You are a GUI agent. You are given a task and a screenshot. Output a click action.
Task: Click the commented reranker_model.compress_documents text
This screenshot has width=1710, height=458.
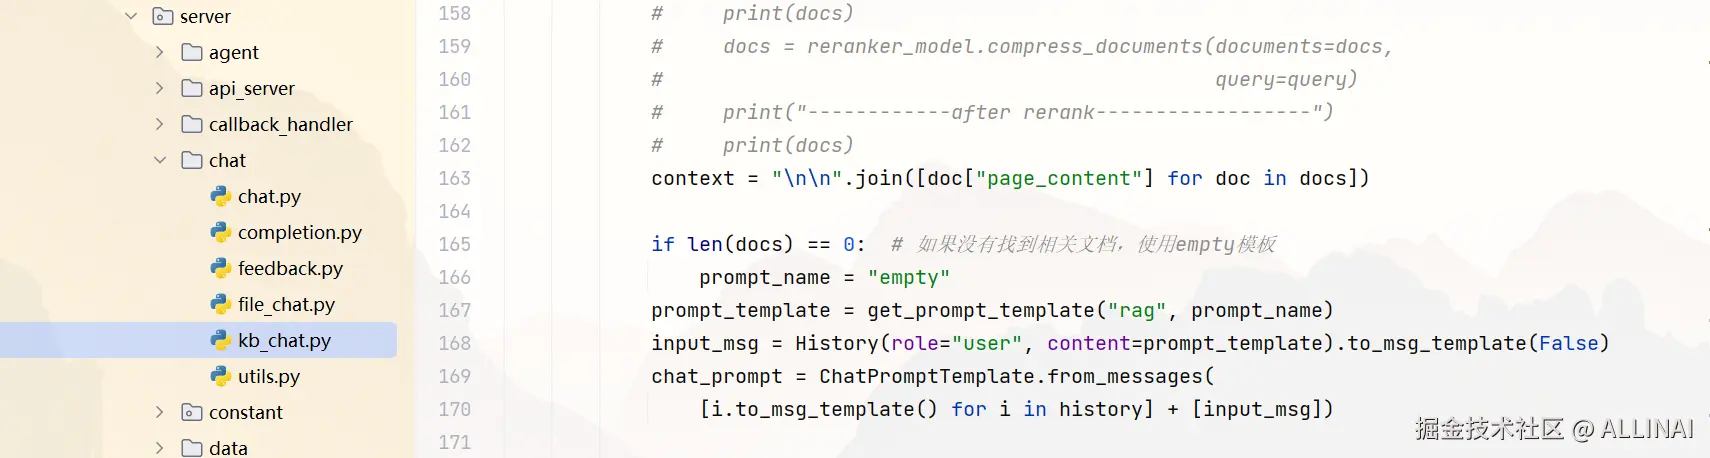coord(1005,46)
